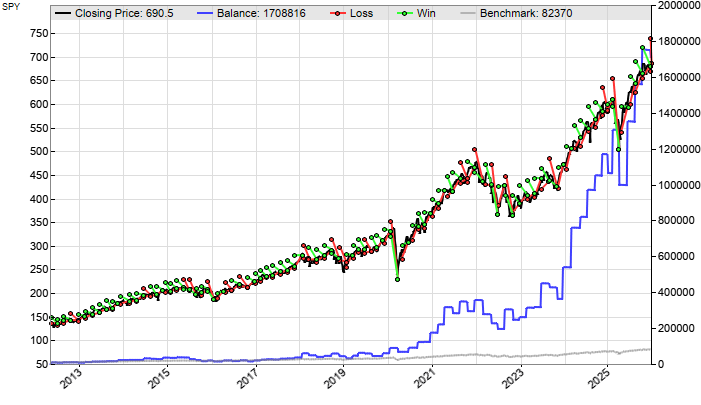Click the 2025 x-axis label
Viewport: 701px width, 405px height.
599,378
